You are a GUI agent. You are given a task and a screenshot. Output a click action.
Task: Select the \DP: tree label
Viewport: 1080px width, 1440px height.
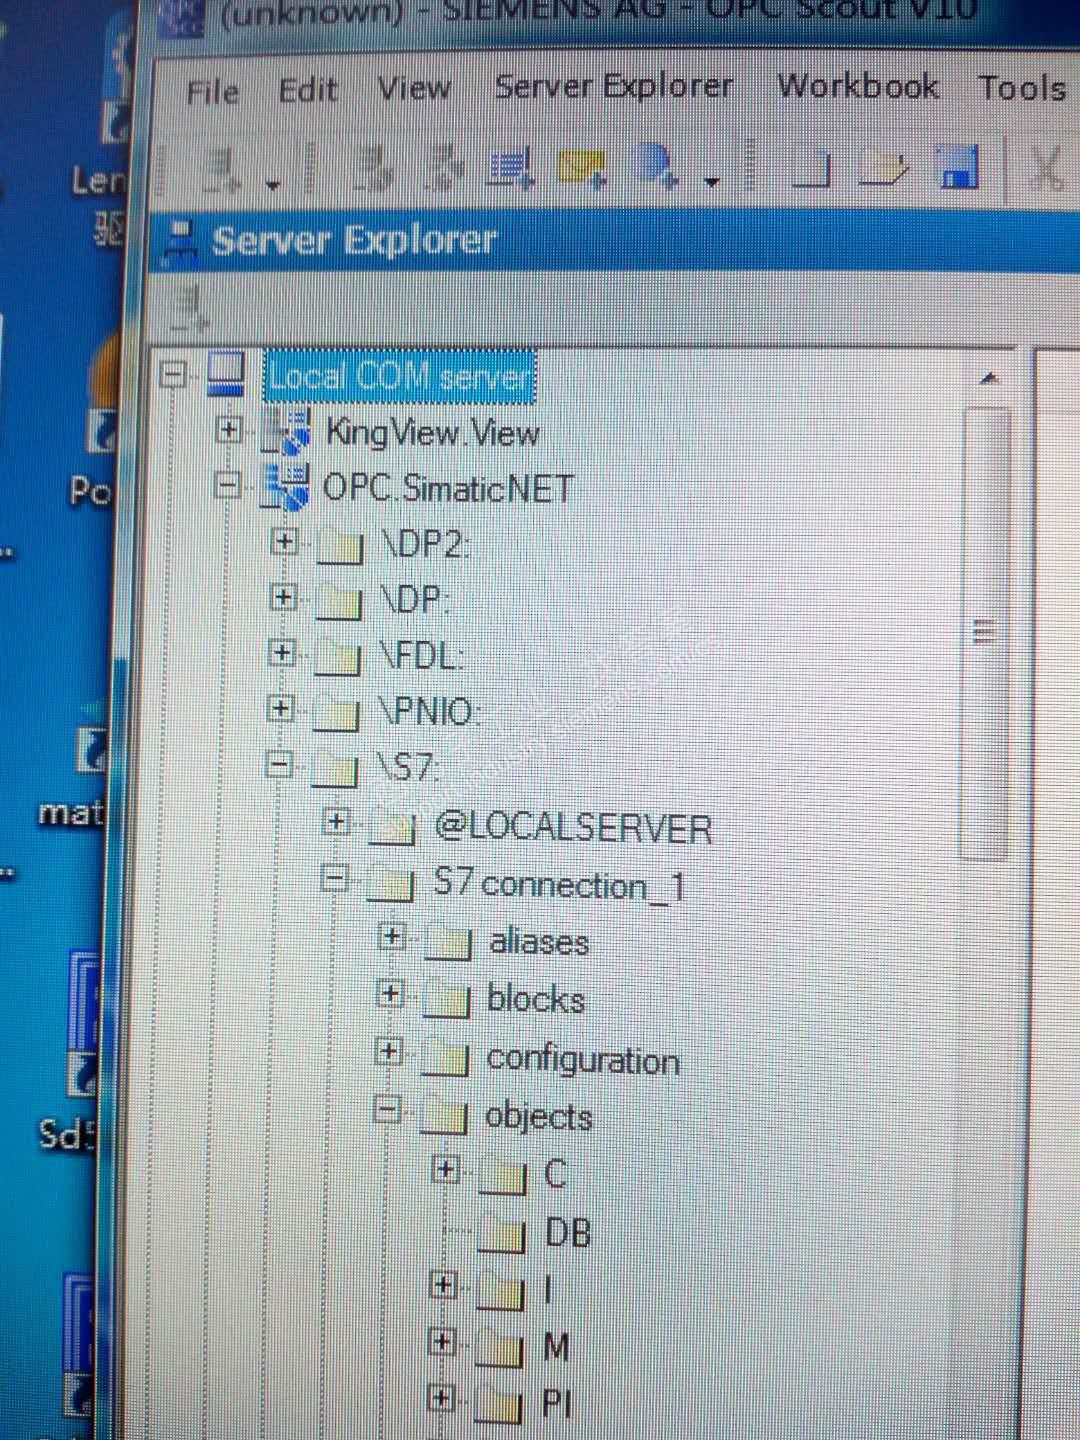point(414,600)
